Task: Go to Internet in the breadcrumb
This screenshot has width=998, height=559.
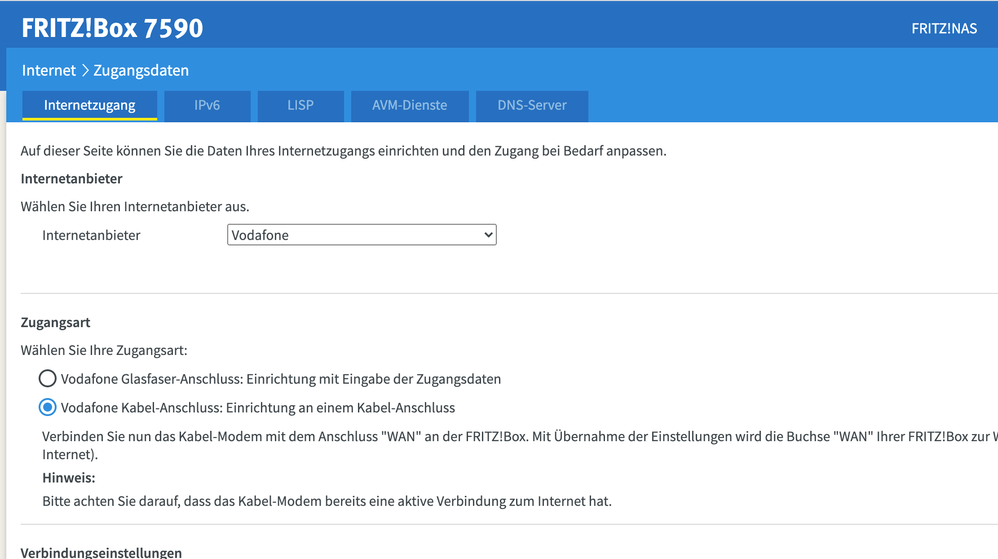Action: click(48, 70)
